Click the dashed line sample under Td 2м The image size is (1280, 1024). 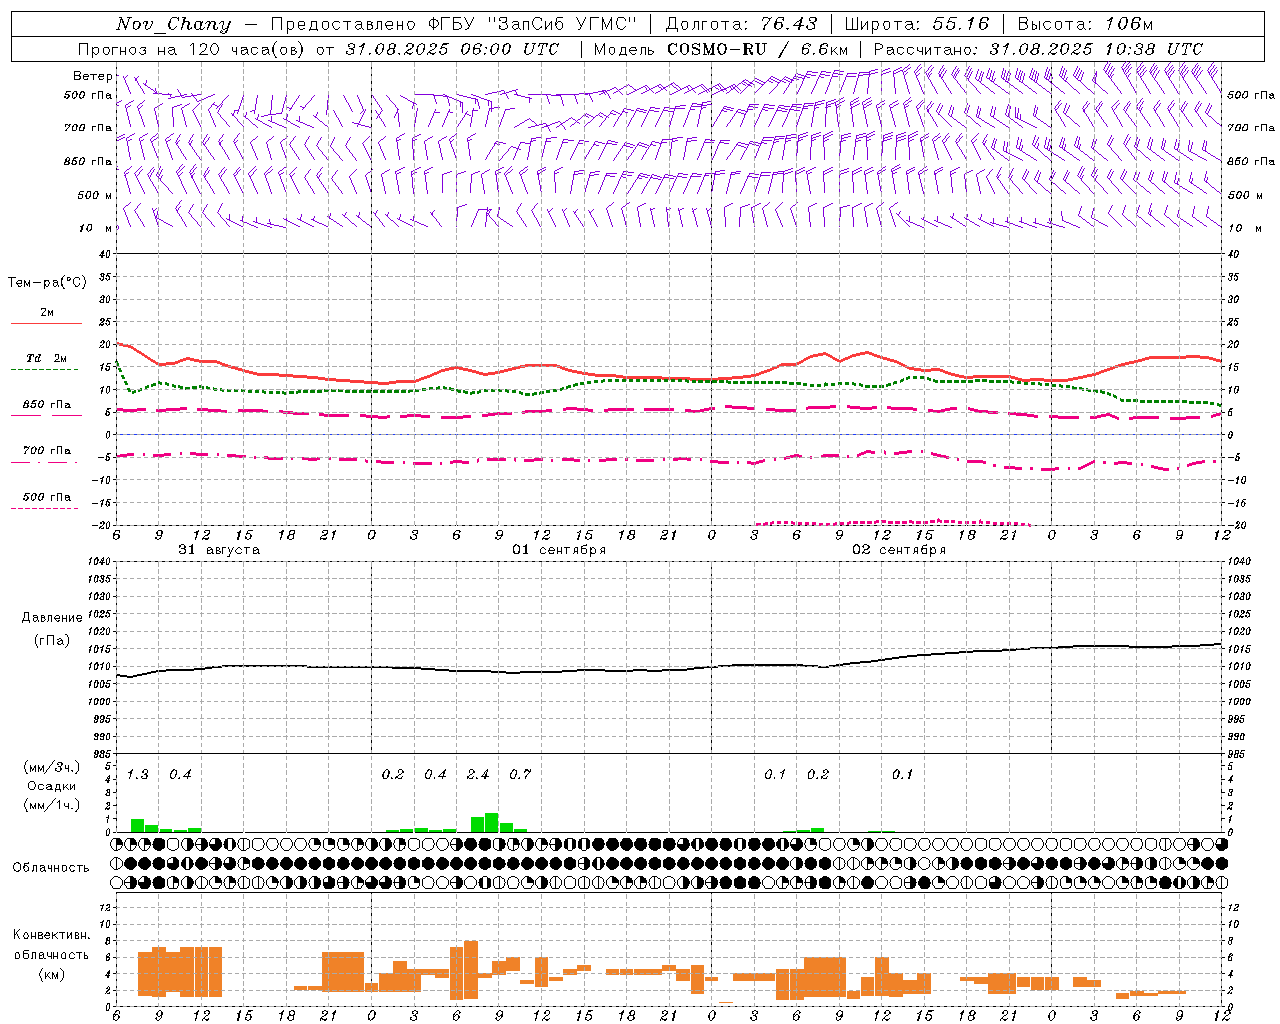(x=45, y=369)
